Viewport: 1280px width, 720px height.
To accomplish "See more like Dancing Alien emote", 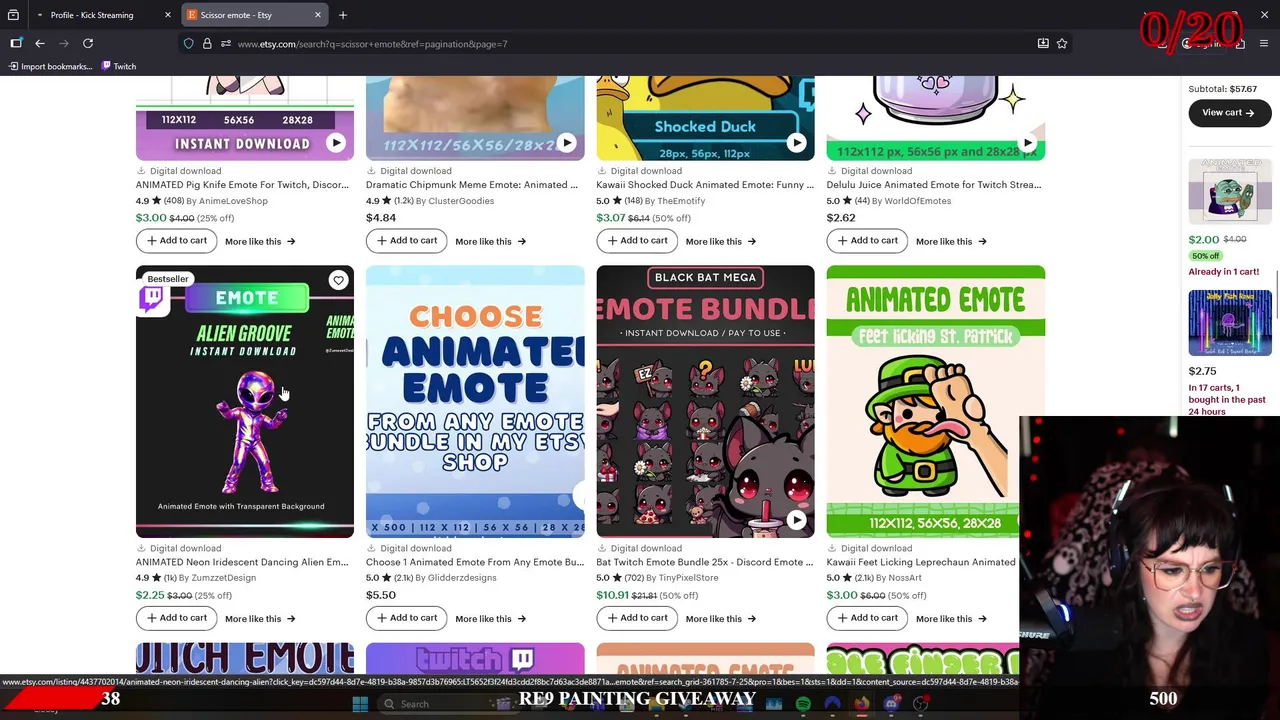I will pos(260,618).
